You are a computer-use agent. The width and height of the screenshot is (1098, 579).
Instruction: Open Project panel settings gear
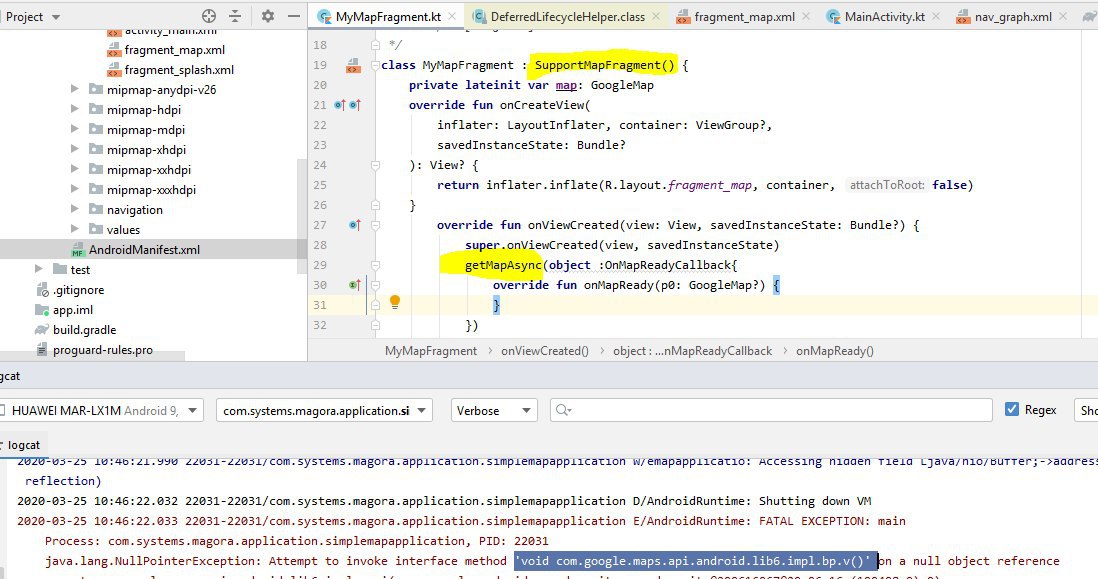[x=267, y=15]
